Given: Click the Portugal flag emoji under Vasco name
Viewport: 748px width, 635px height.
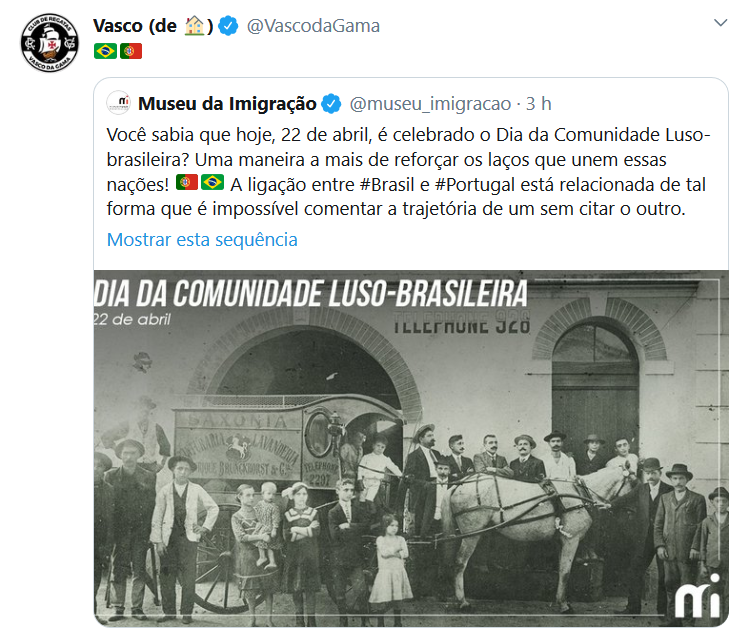Looking at the screenshot, I should 131,51.
